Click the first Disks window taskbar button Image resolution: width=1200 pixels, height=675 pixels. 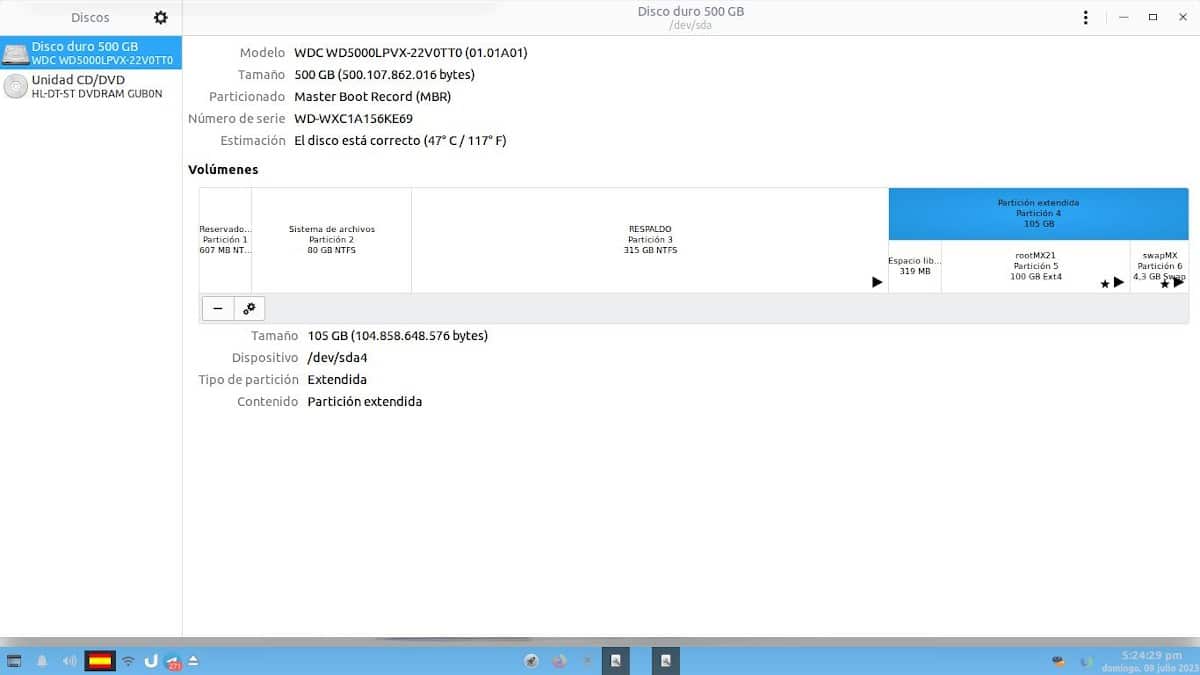616,660
